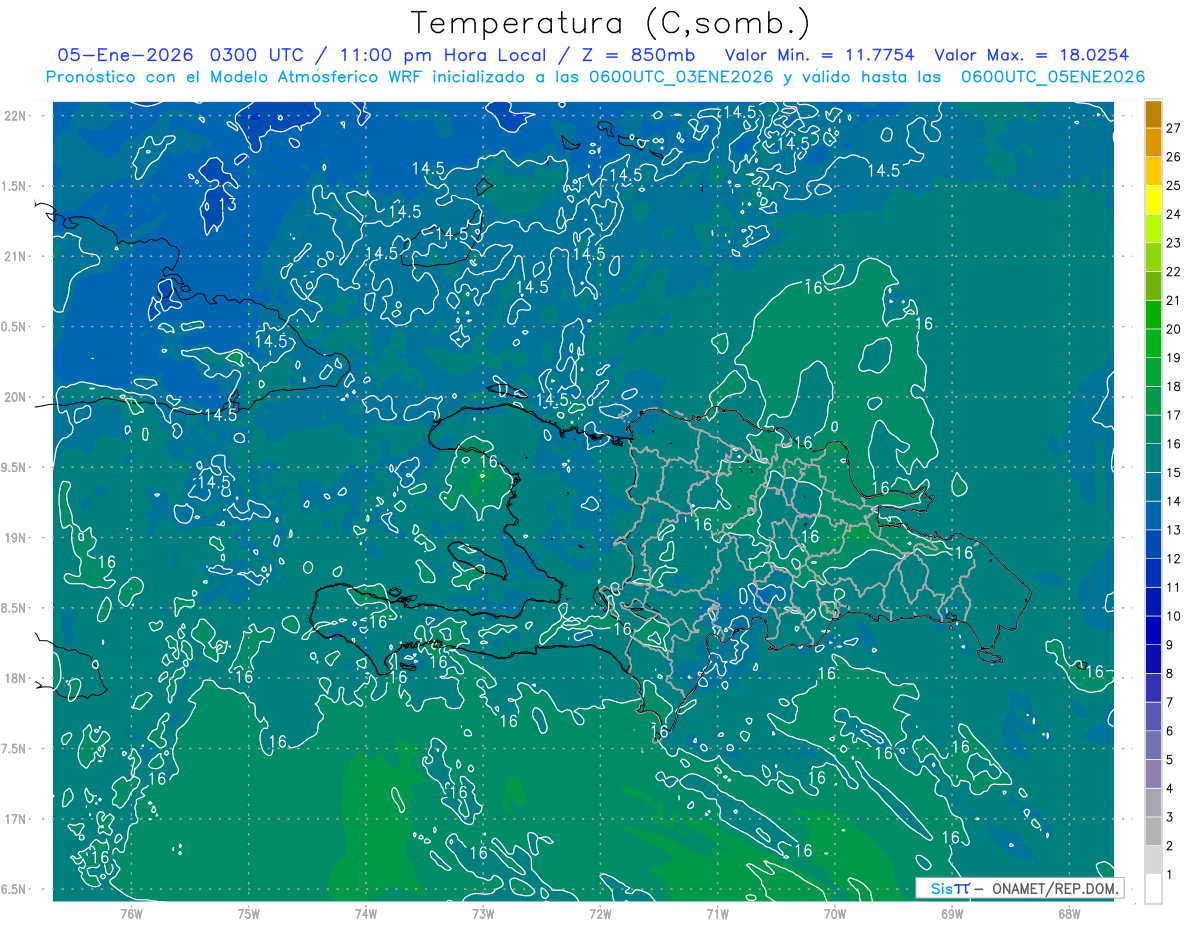Click the color scale label '21'
Screen dimensions: 1200x927
(x=1173, y=301)
